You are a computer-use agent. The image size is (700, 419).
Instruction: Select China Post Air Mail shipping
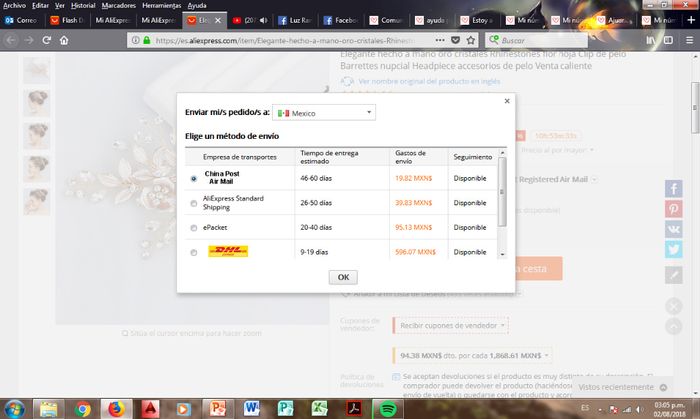[193, 178]
